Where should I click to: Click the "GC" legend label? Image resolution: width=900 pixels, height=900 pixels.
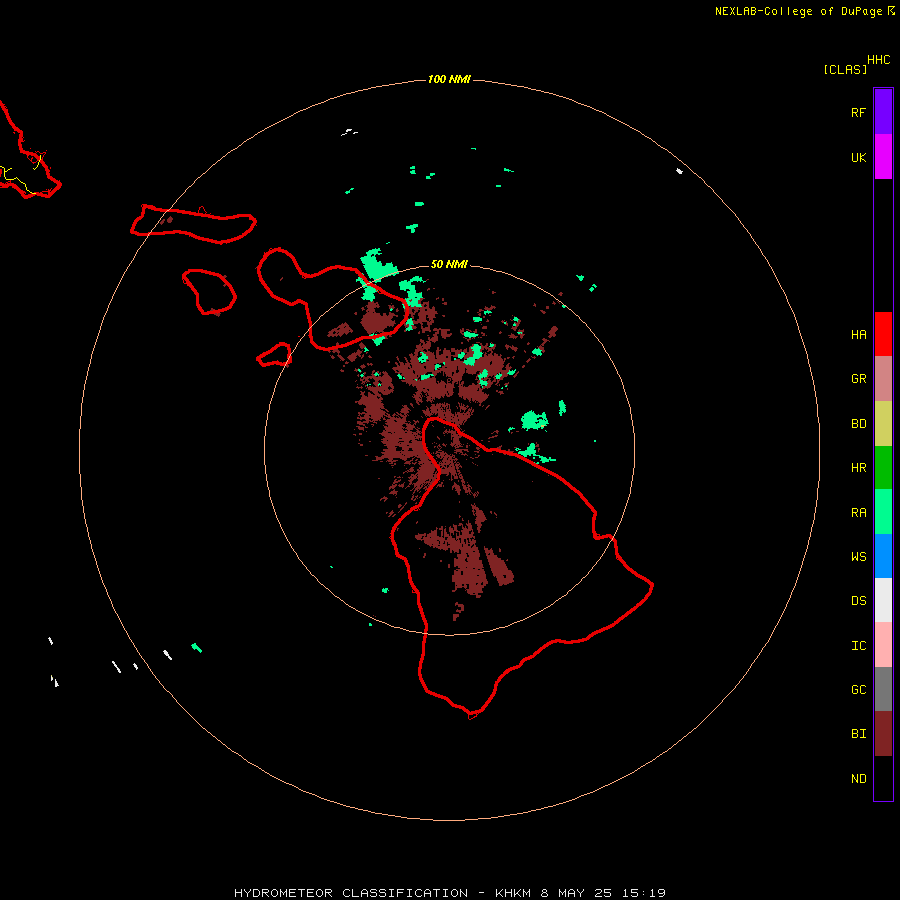pos(858,690)
